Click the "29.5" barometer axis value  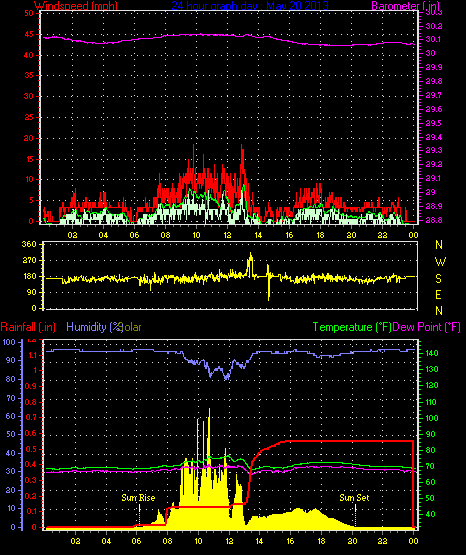(434, 123)
